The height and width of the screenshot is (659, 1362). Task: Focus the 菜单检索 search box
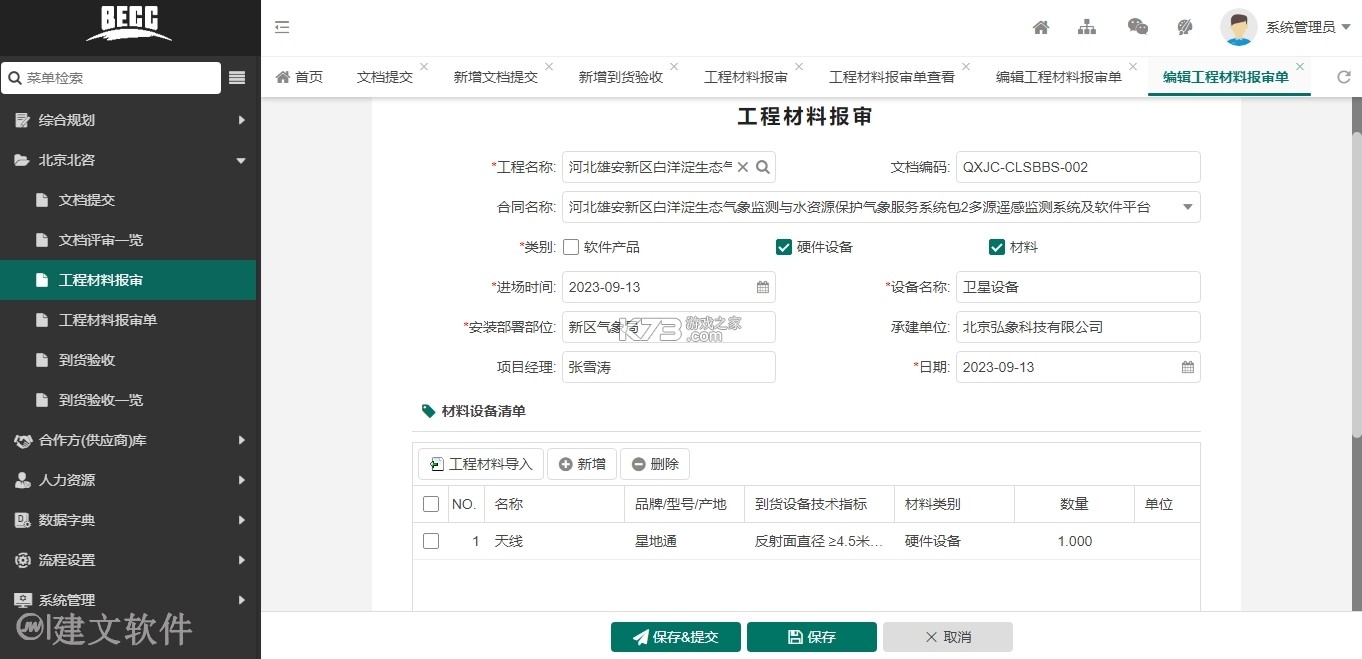[x=111, y=77]
